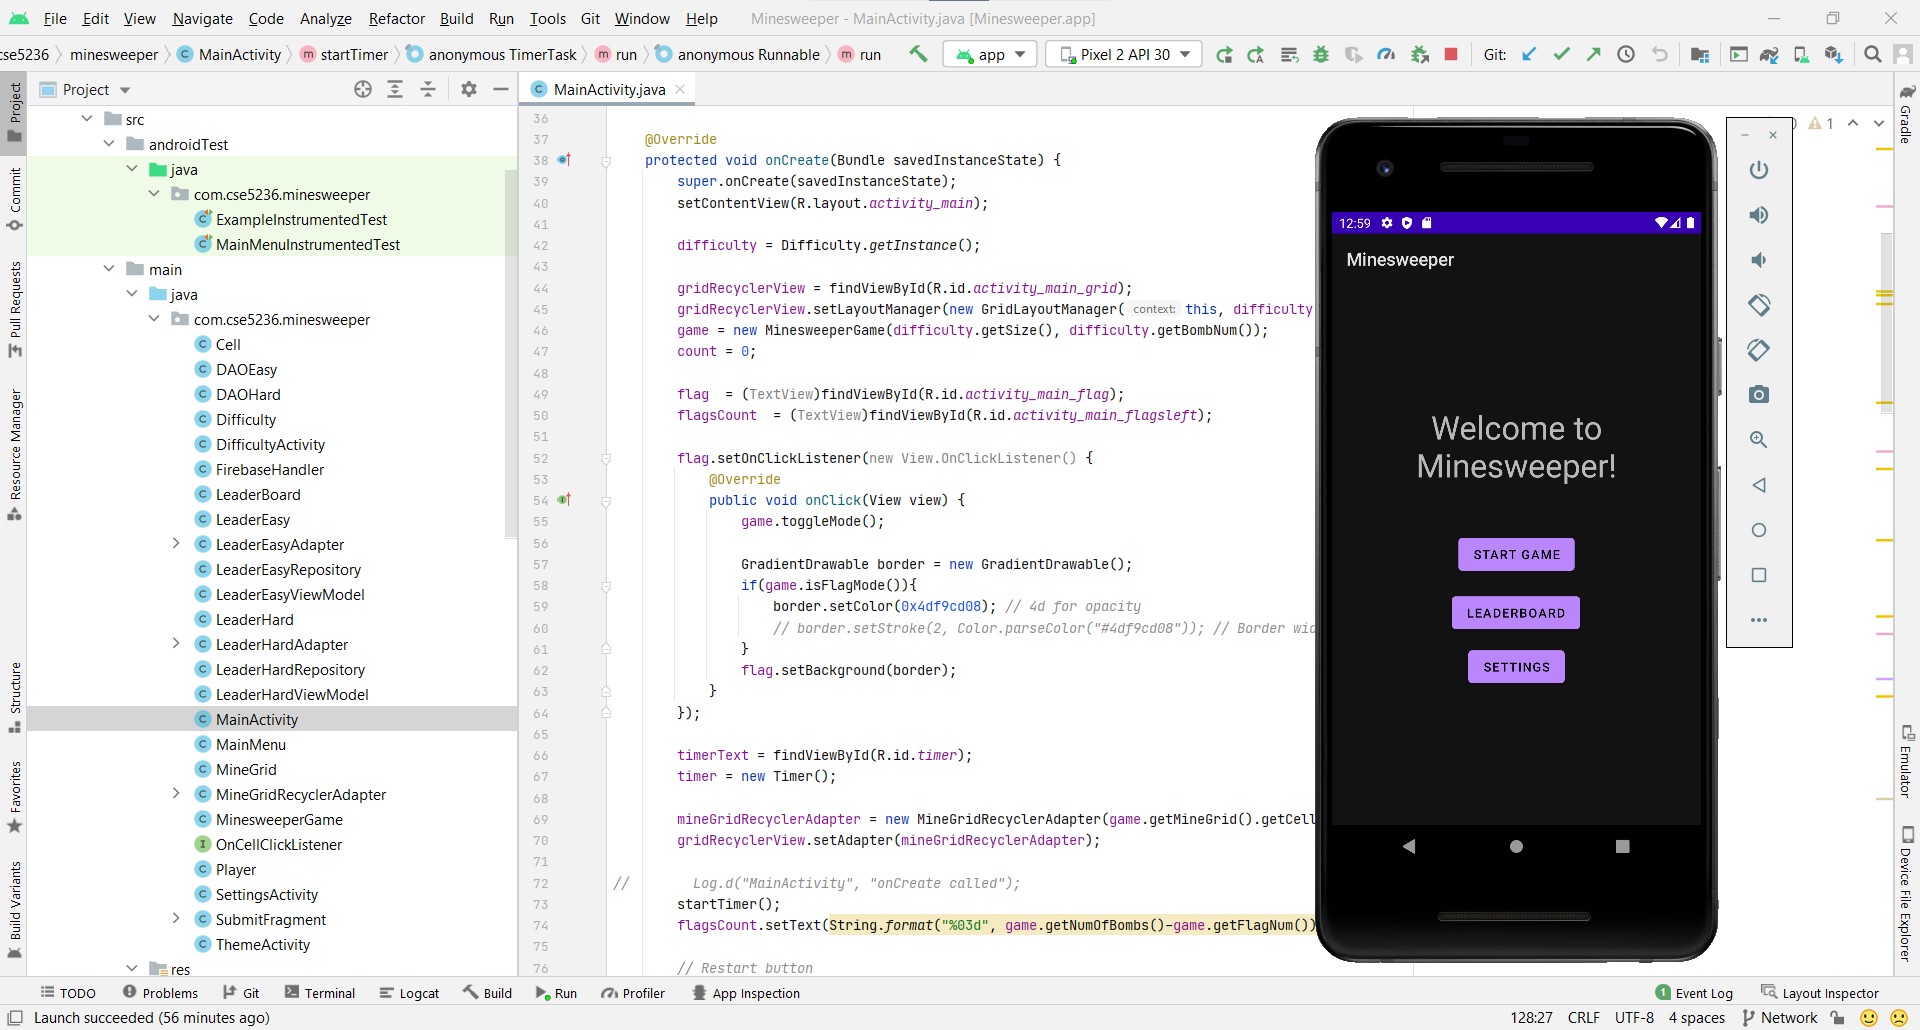The image size is (1920, 1030).
Task: Open AVD Manager icon in toolbar
Action: [1801, 54]
